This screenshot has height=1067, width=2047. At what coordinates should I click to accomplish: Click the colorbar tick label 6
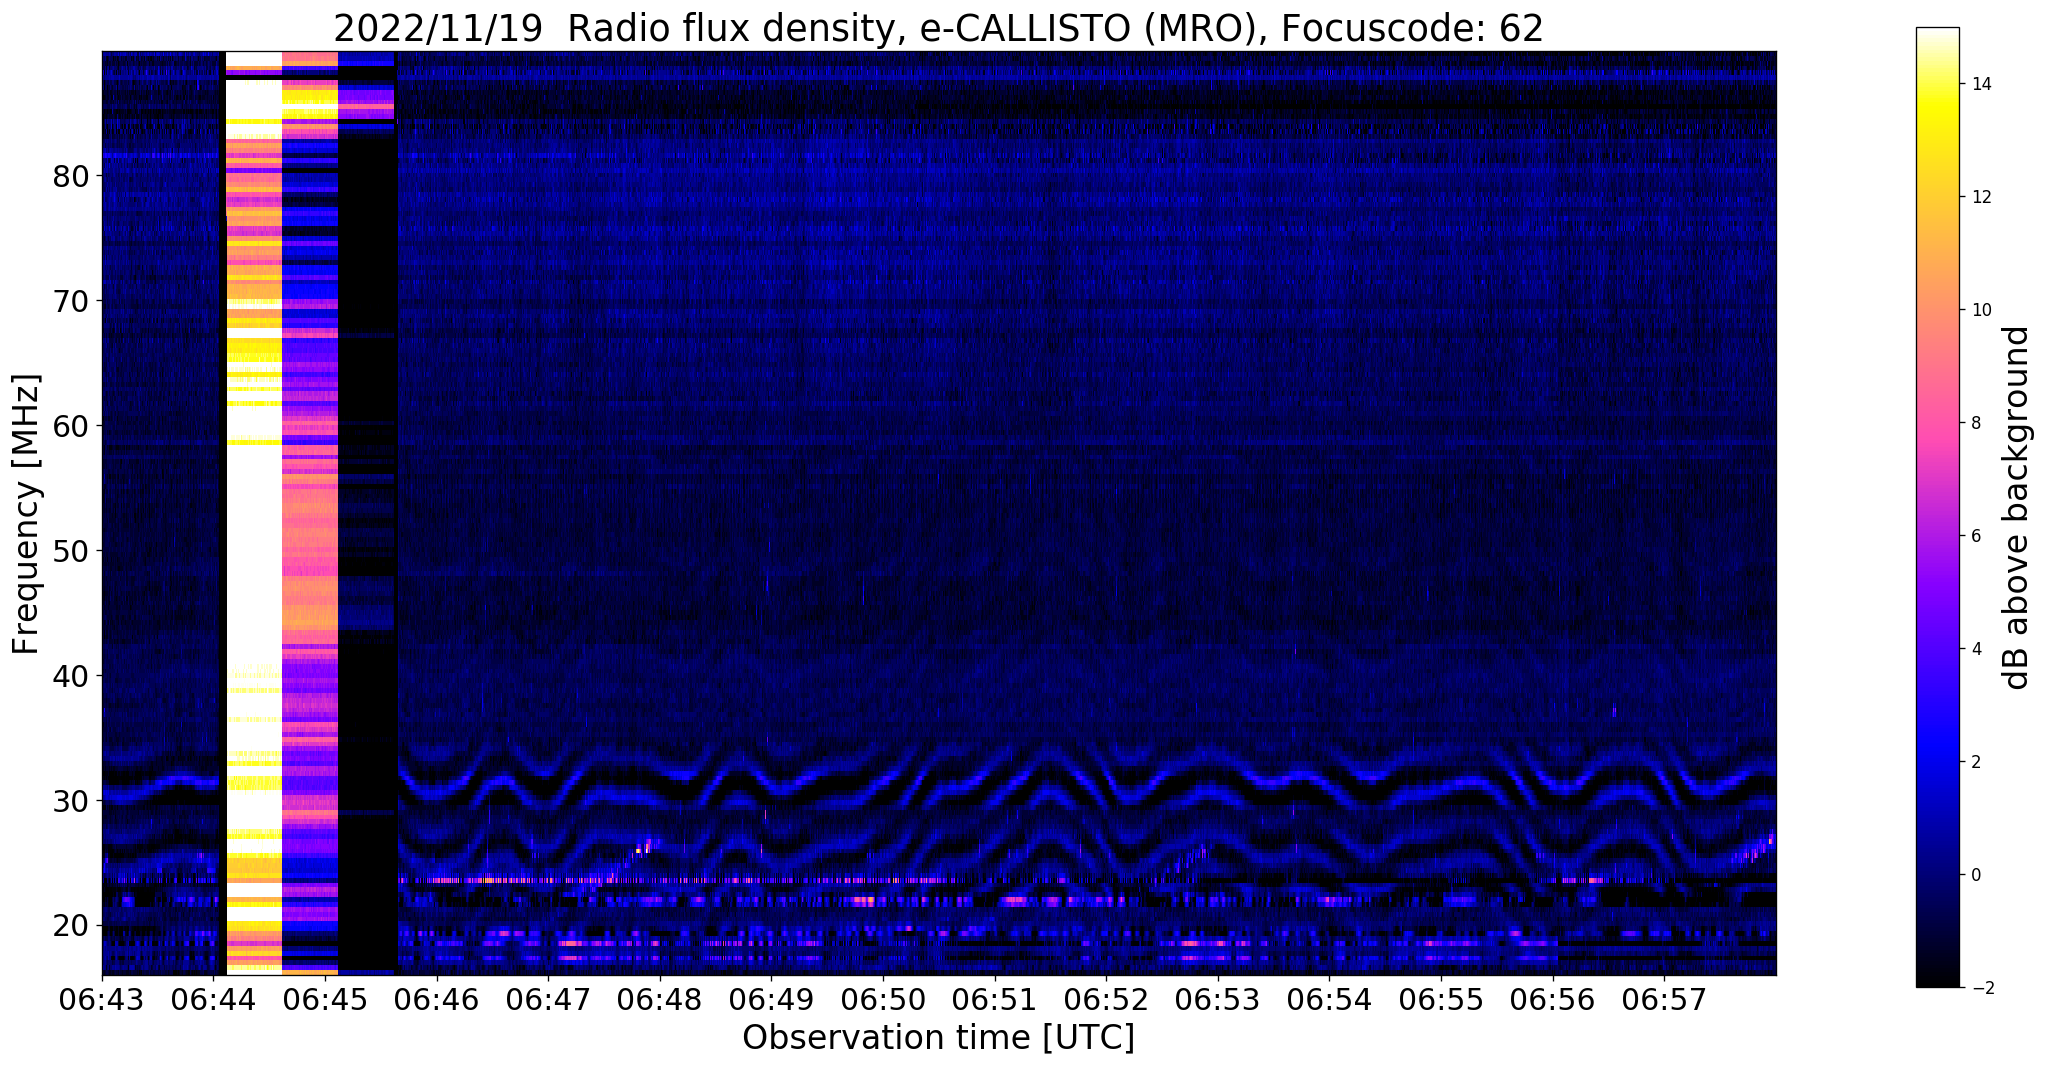pos(1974,536)
